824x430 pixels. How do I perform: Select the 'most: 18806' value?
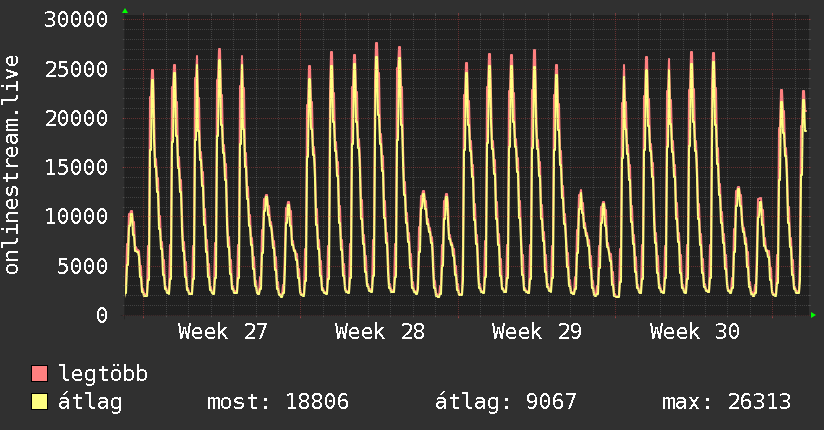tap(278, 402)
